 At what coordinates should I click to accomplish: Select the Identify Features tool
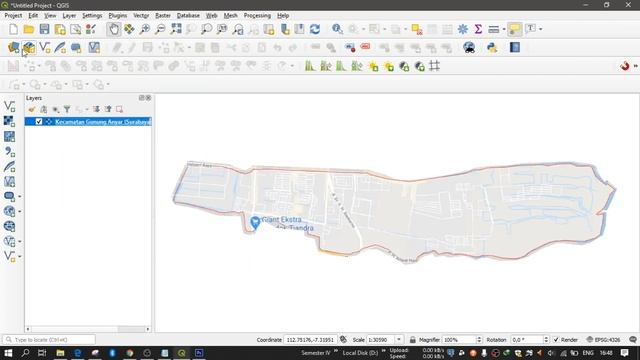337,29
